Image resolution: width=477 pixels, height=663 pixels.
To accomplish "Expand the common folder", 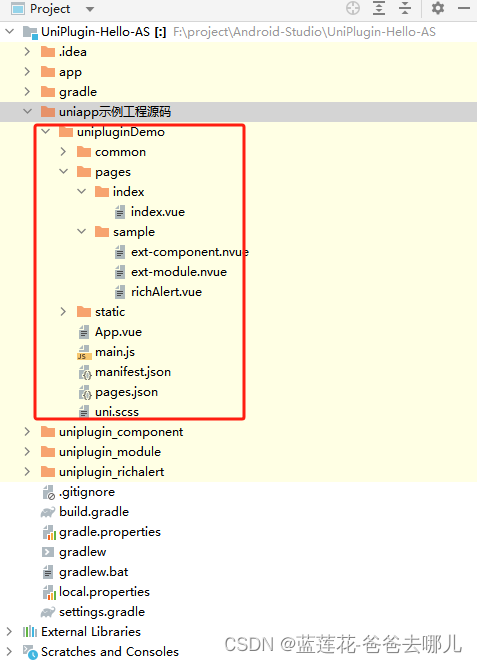I will click(63, 151).
